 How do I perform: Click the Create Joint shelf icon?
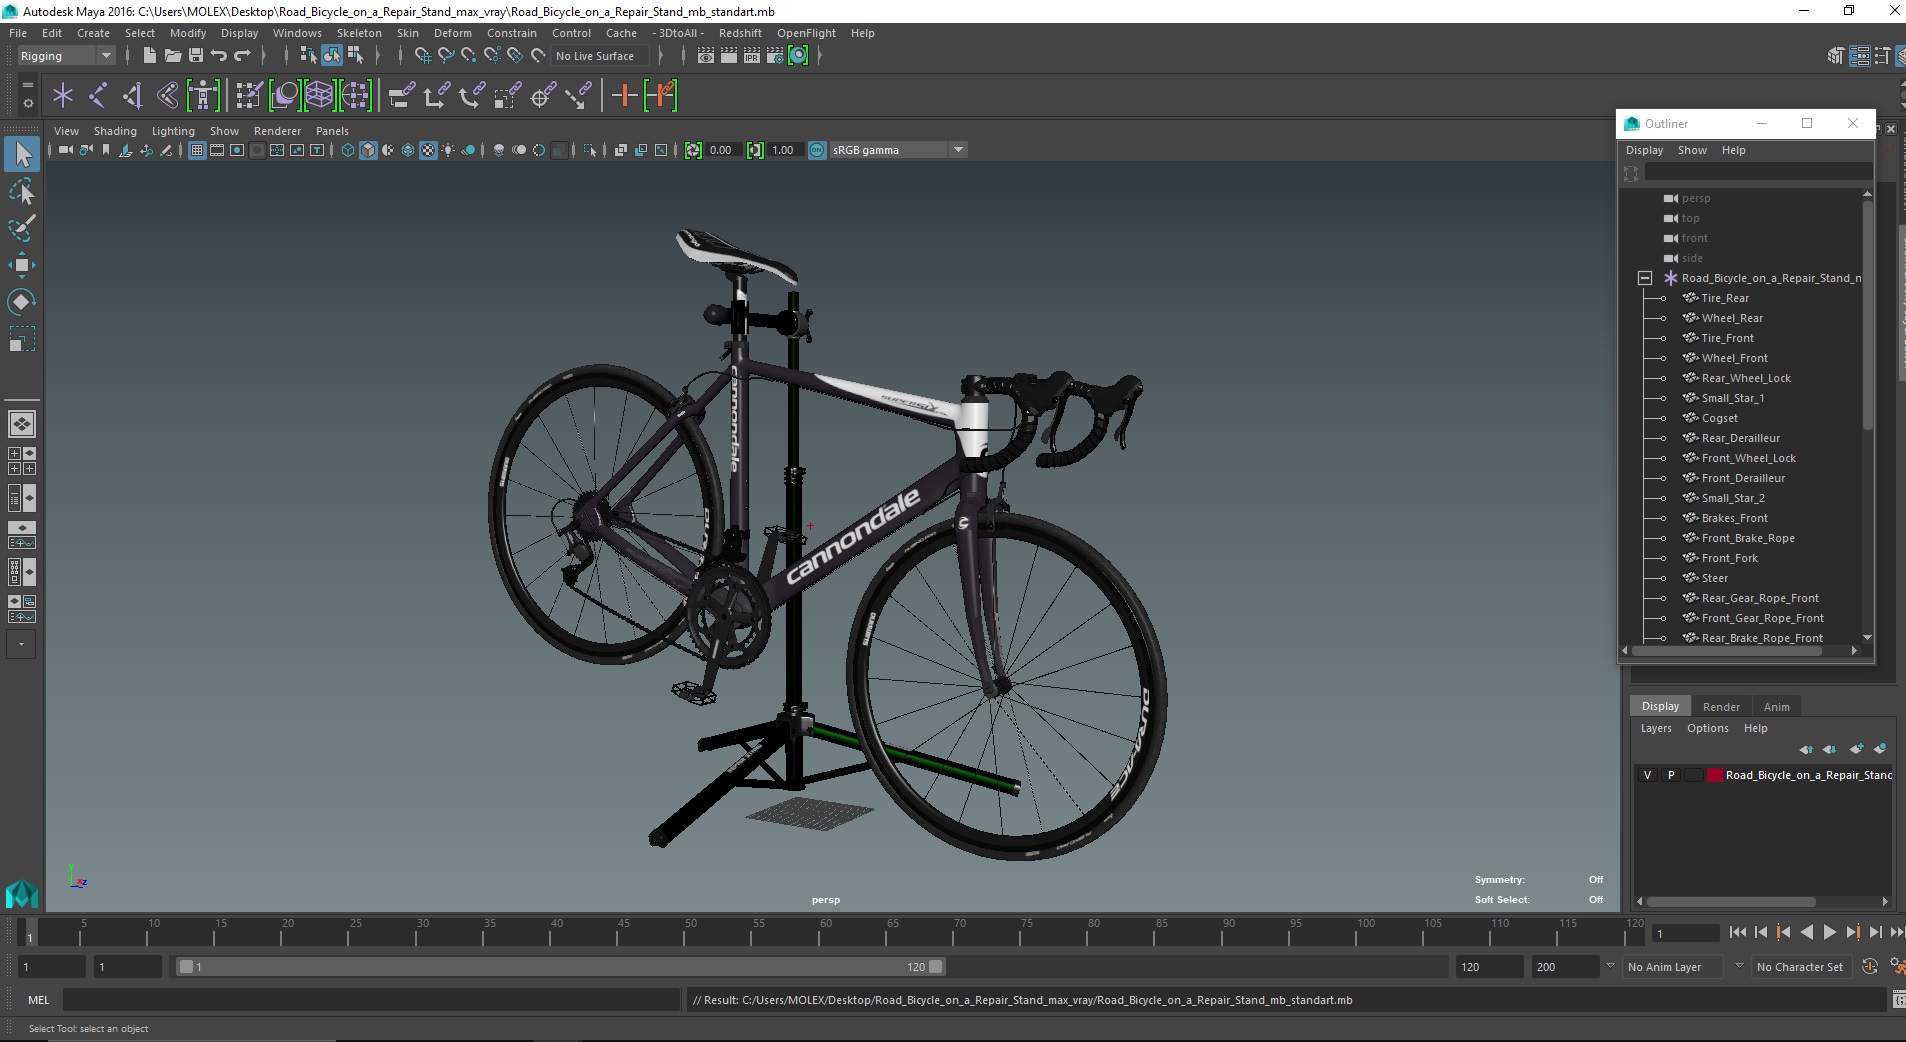click(98, 96)
